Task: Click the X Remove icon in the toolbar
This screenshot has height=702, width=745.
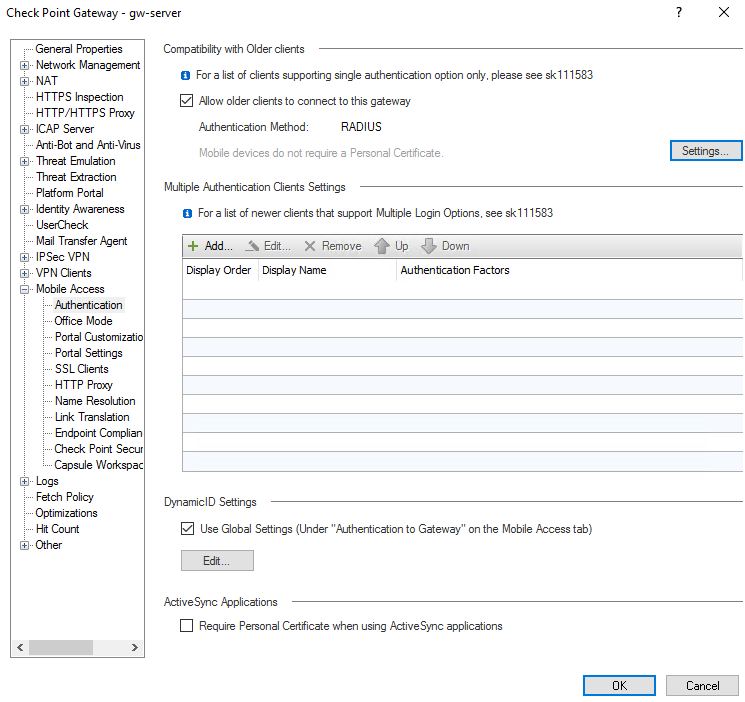Action: pyautogui.click(x=310, y=246)
